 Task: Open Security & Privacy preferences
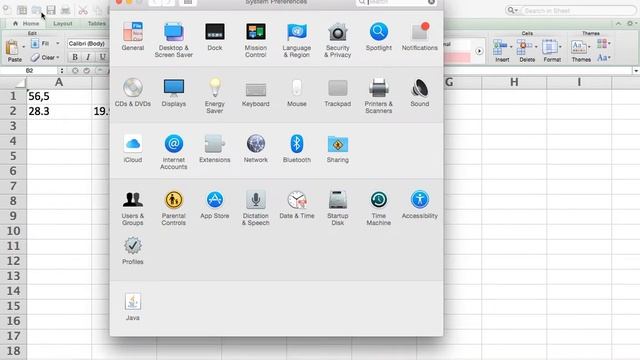[338, 40]
